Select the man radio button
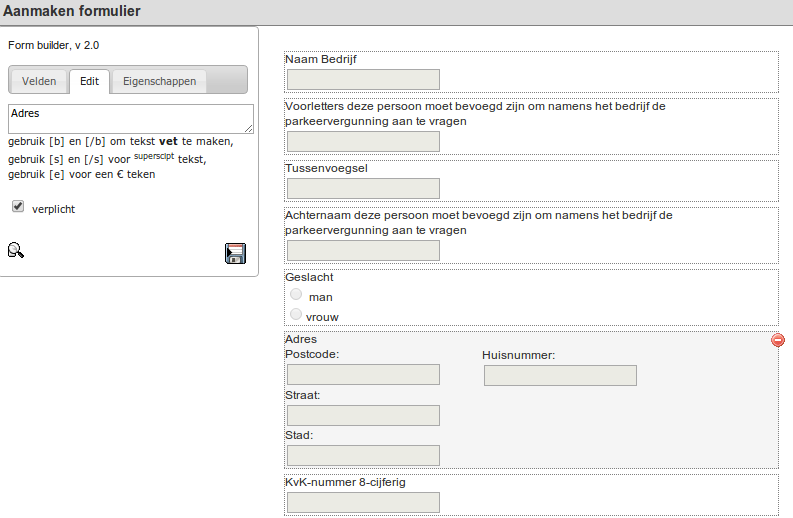Image resolution: width=793 pixels, height=518 pixels. click(x=295, y=295)
